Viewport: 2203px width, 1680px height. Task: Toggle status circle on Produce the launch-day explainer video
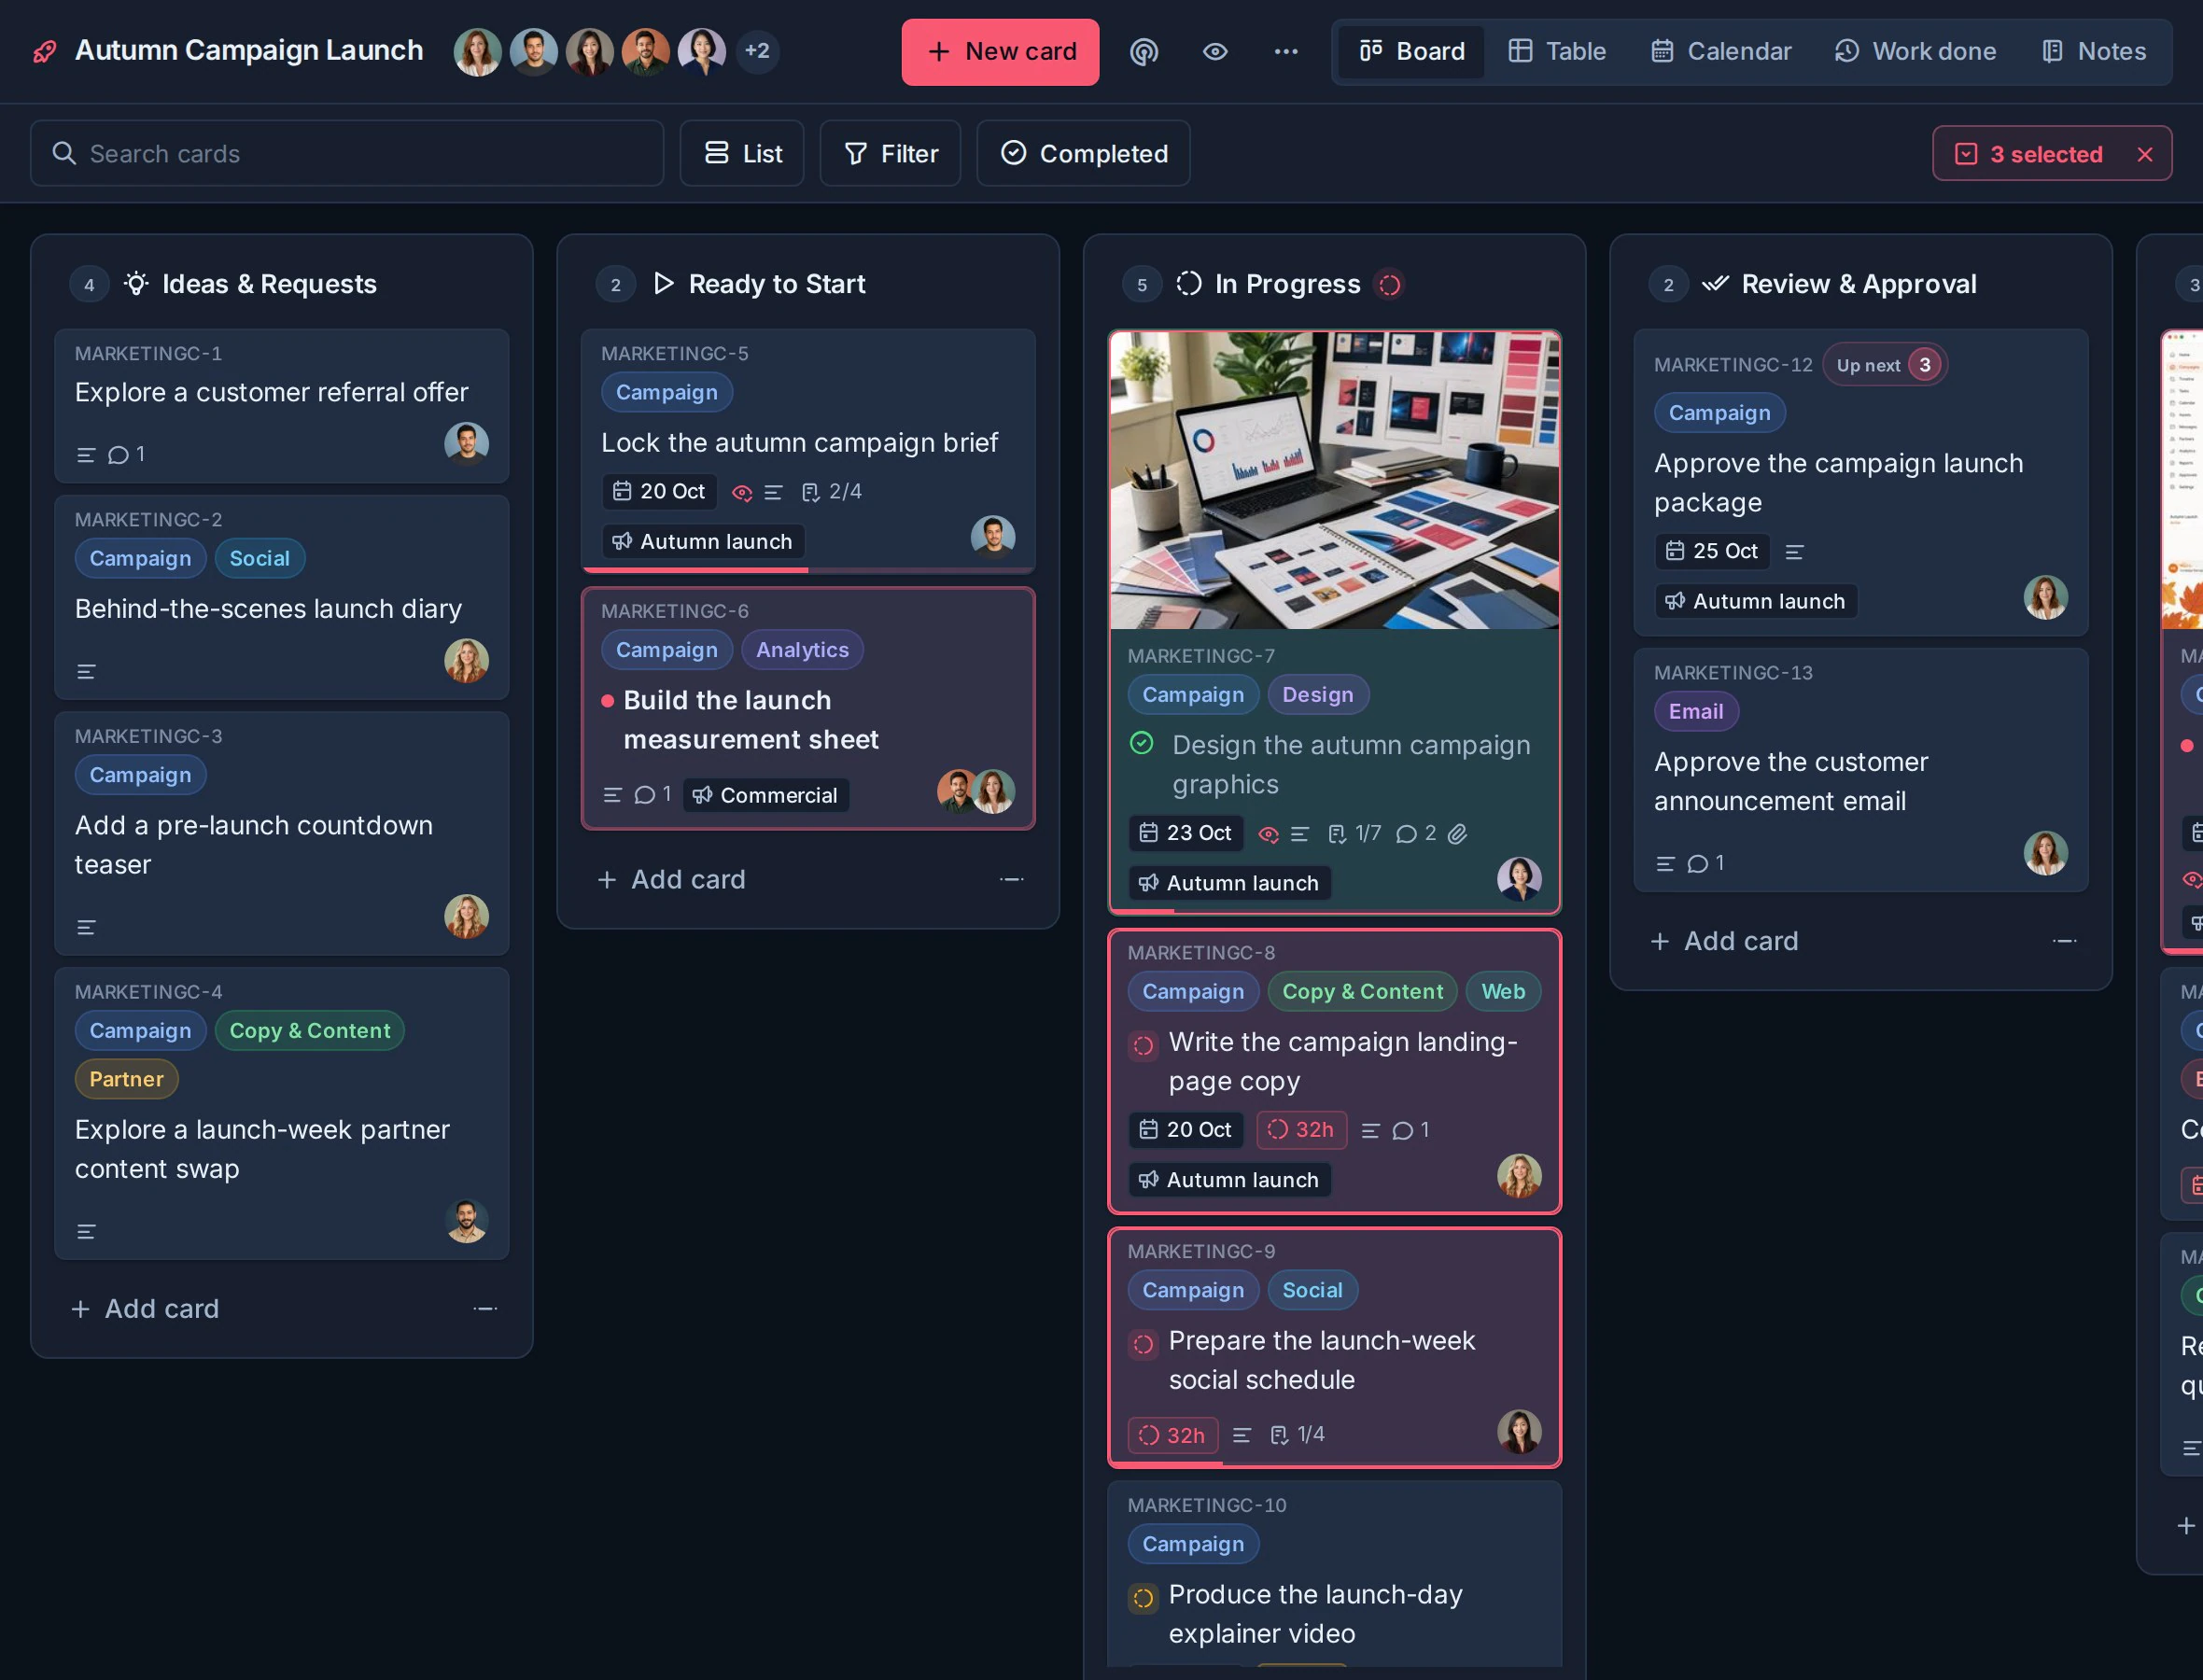[x=1143, y=1598]
